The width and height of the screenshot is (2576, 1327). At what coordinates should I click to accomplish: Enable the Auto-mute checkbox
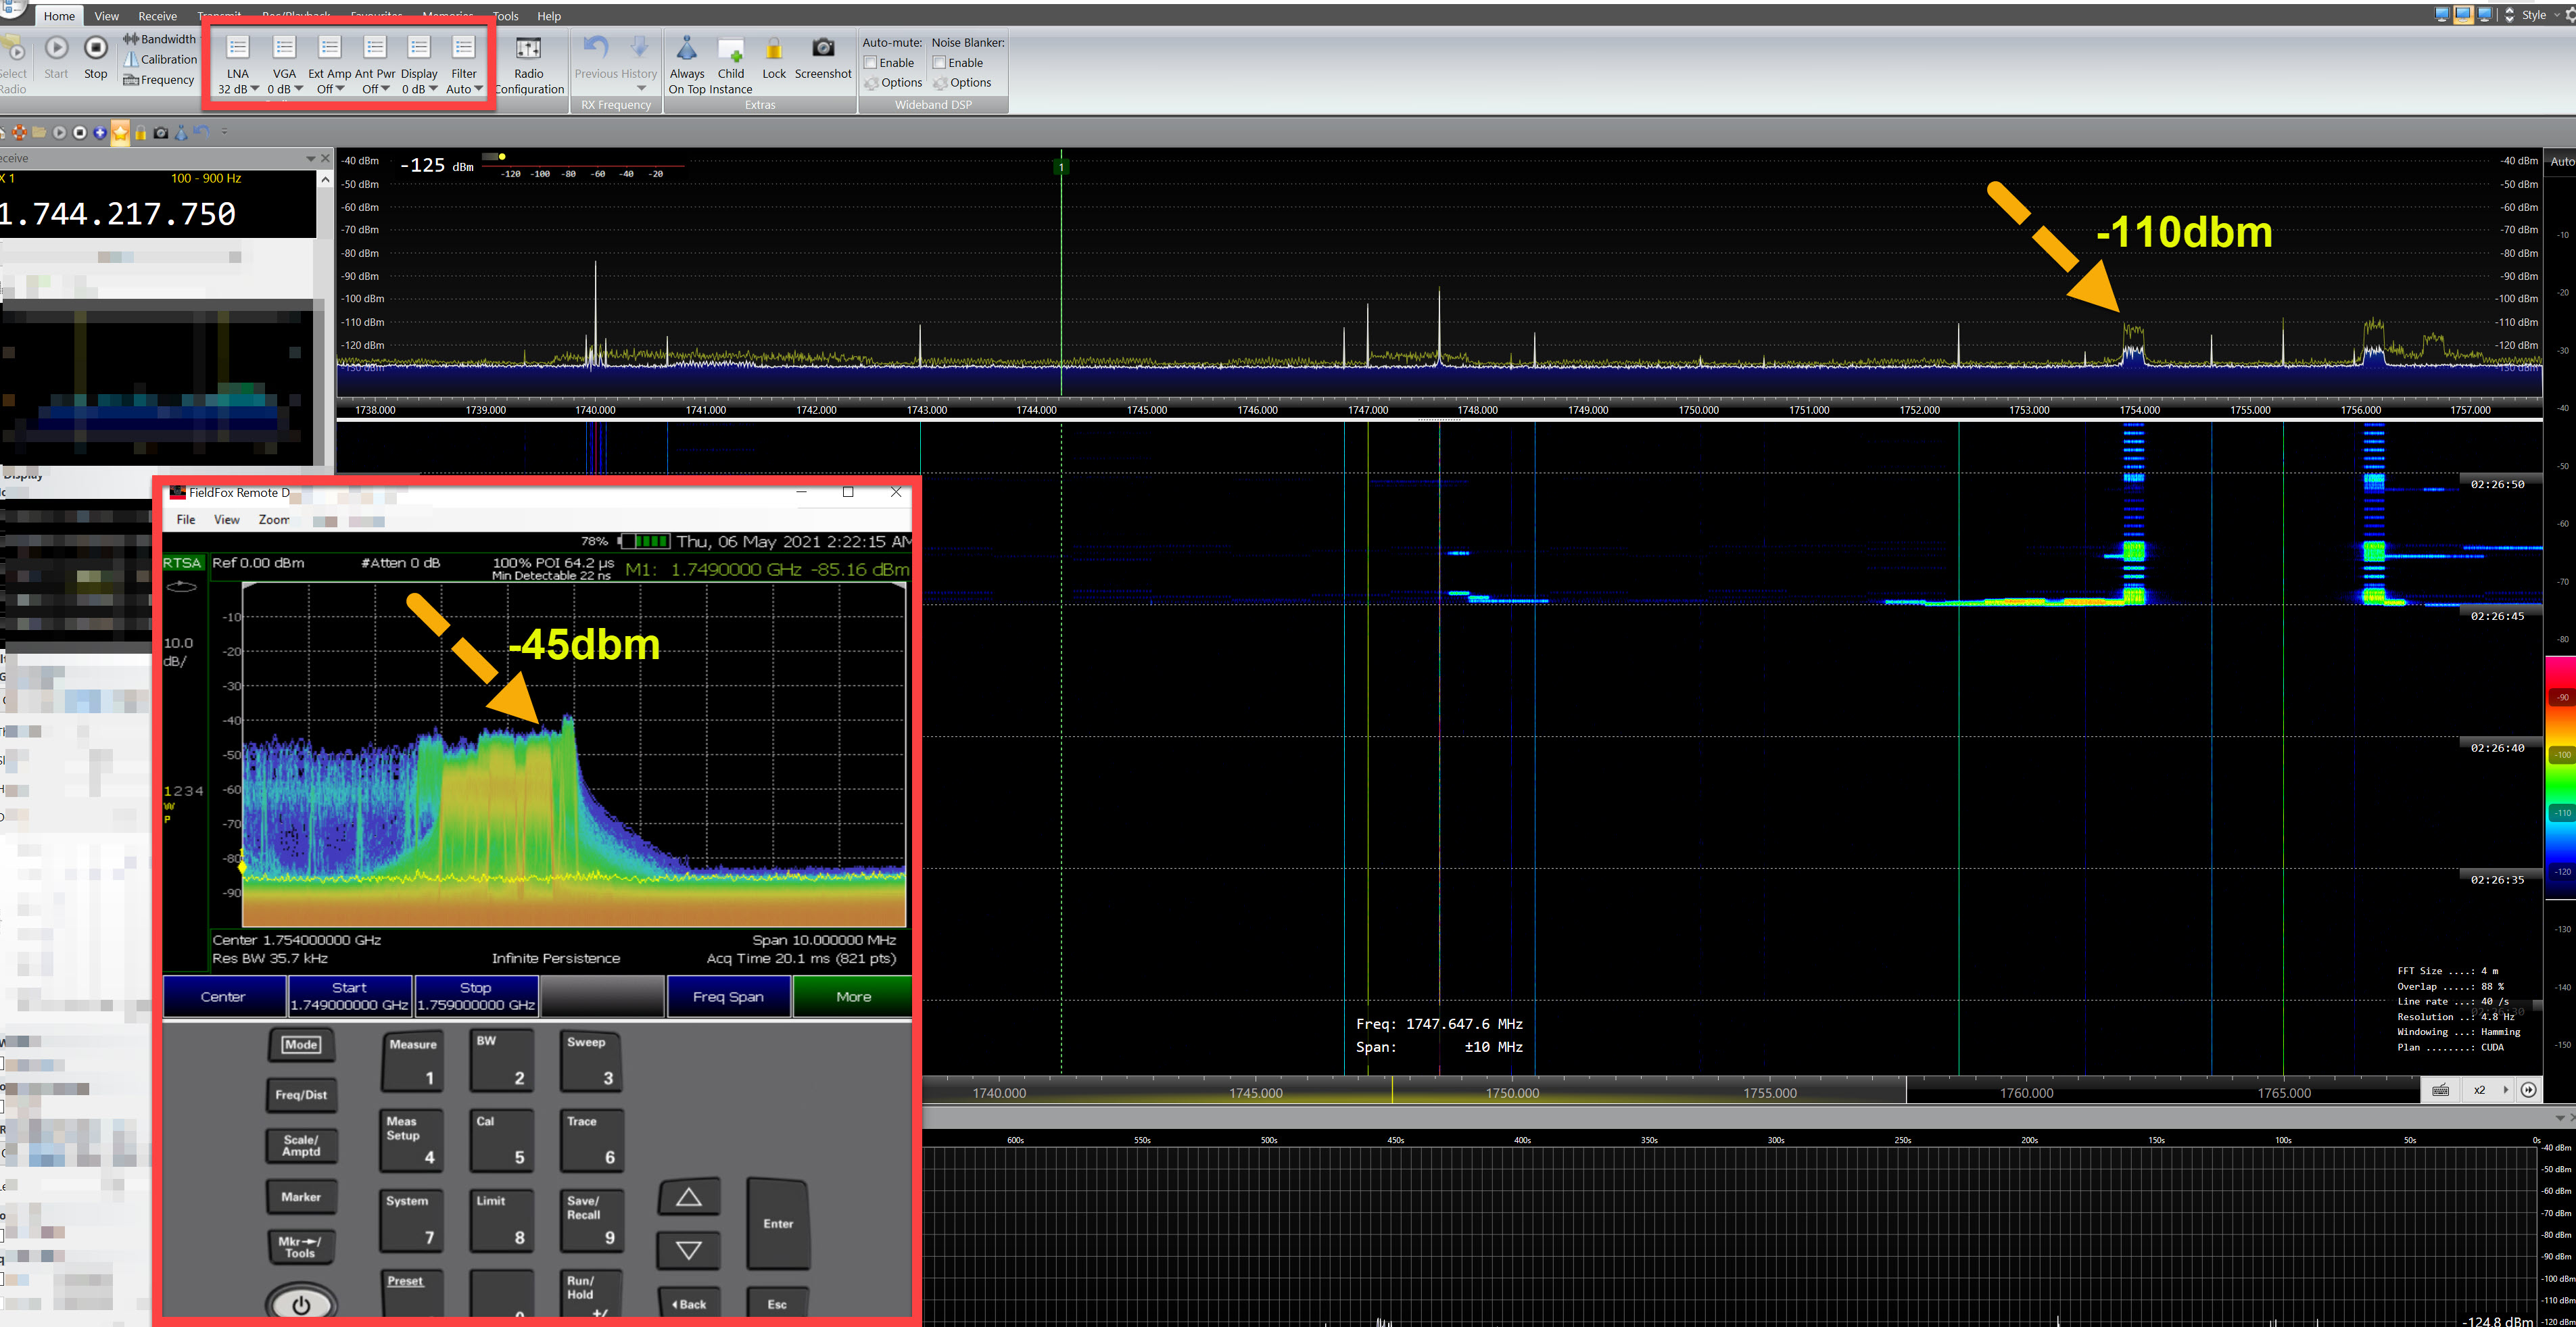click(871, 62)
